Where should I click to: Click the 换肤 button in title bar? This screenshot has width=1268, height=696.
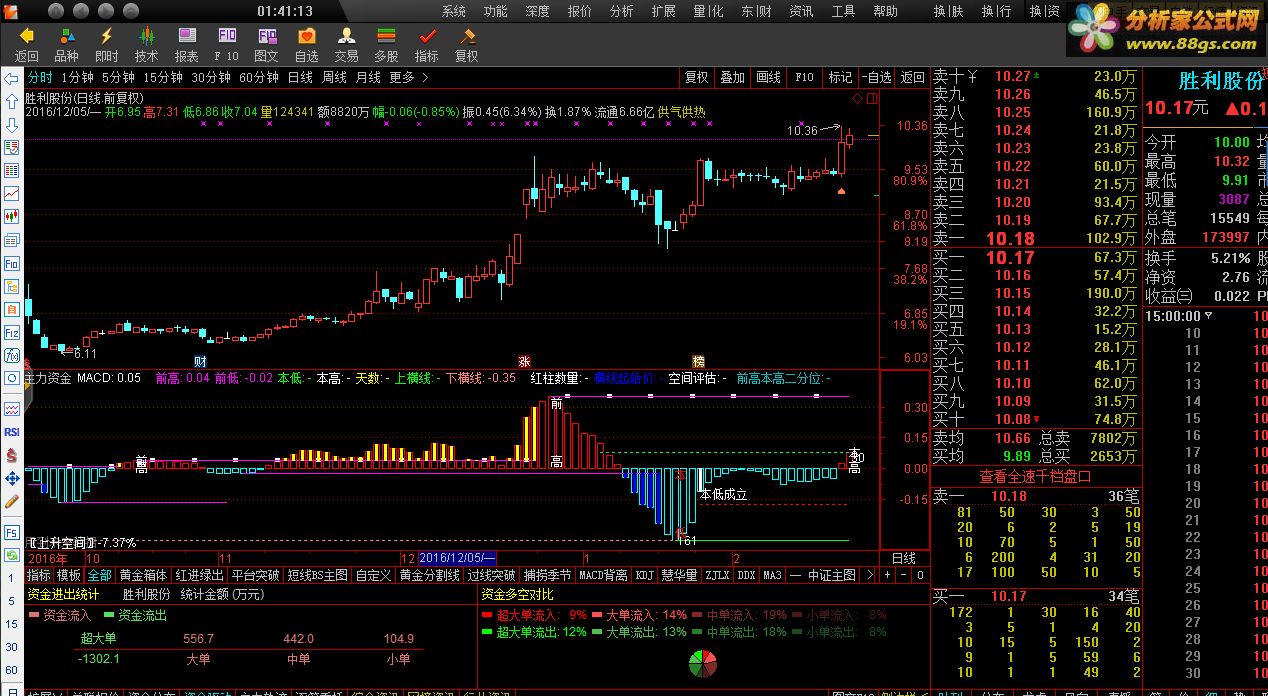point(949,11)
